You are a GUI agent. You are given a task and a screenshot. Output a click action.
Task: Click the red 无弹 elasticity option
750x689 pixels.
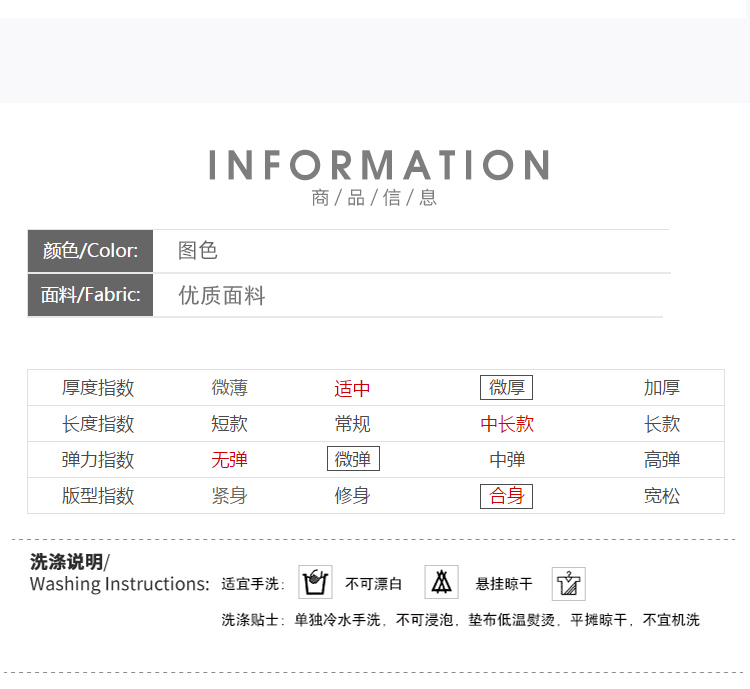click(229, 460)
